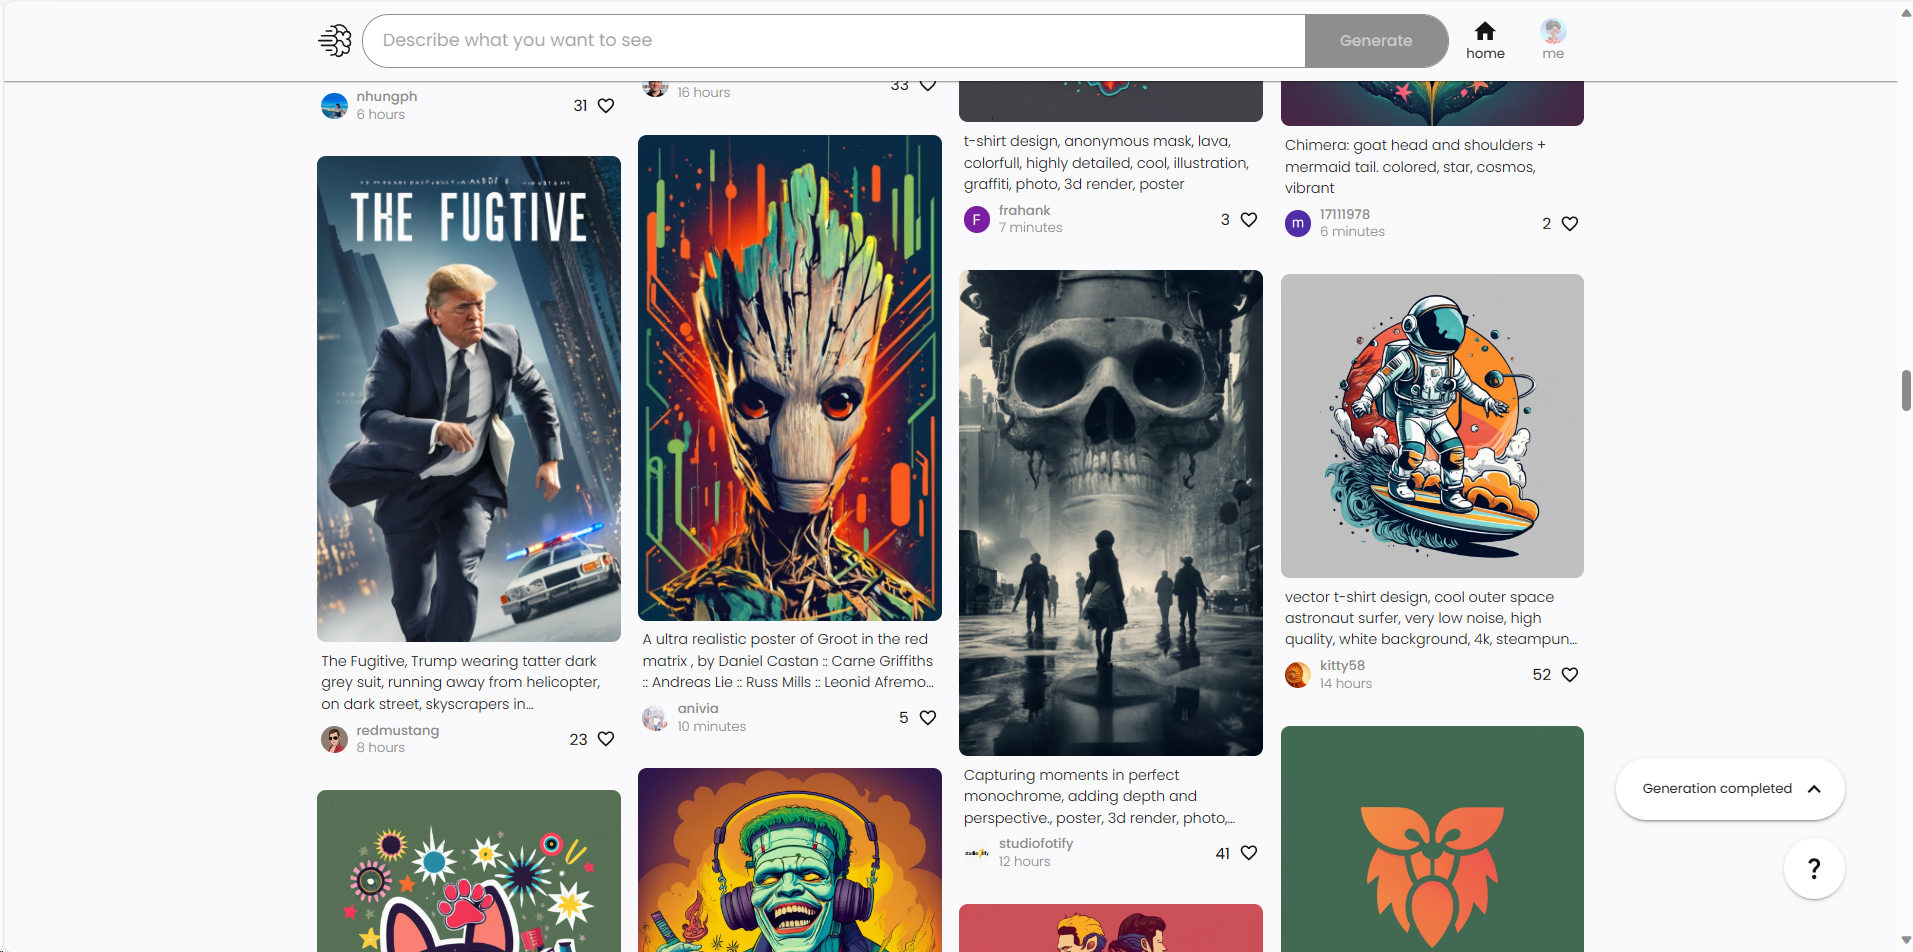Click the scrollbar up arrow

click(x=1906, y=13)
